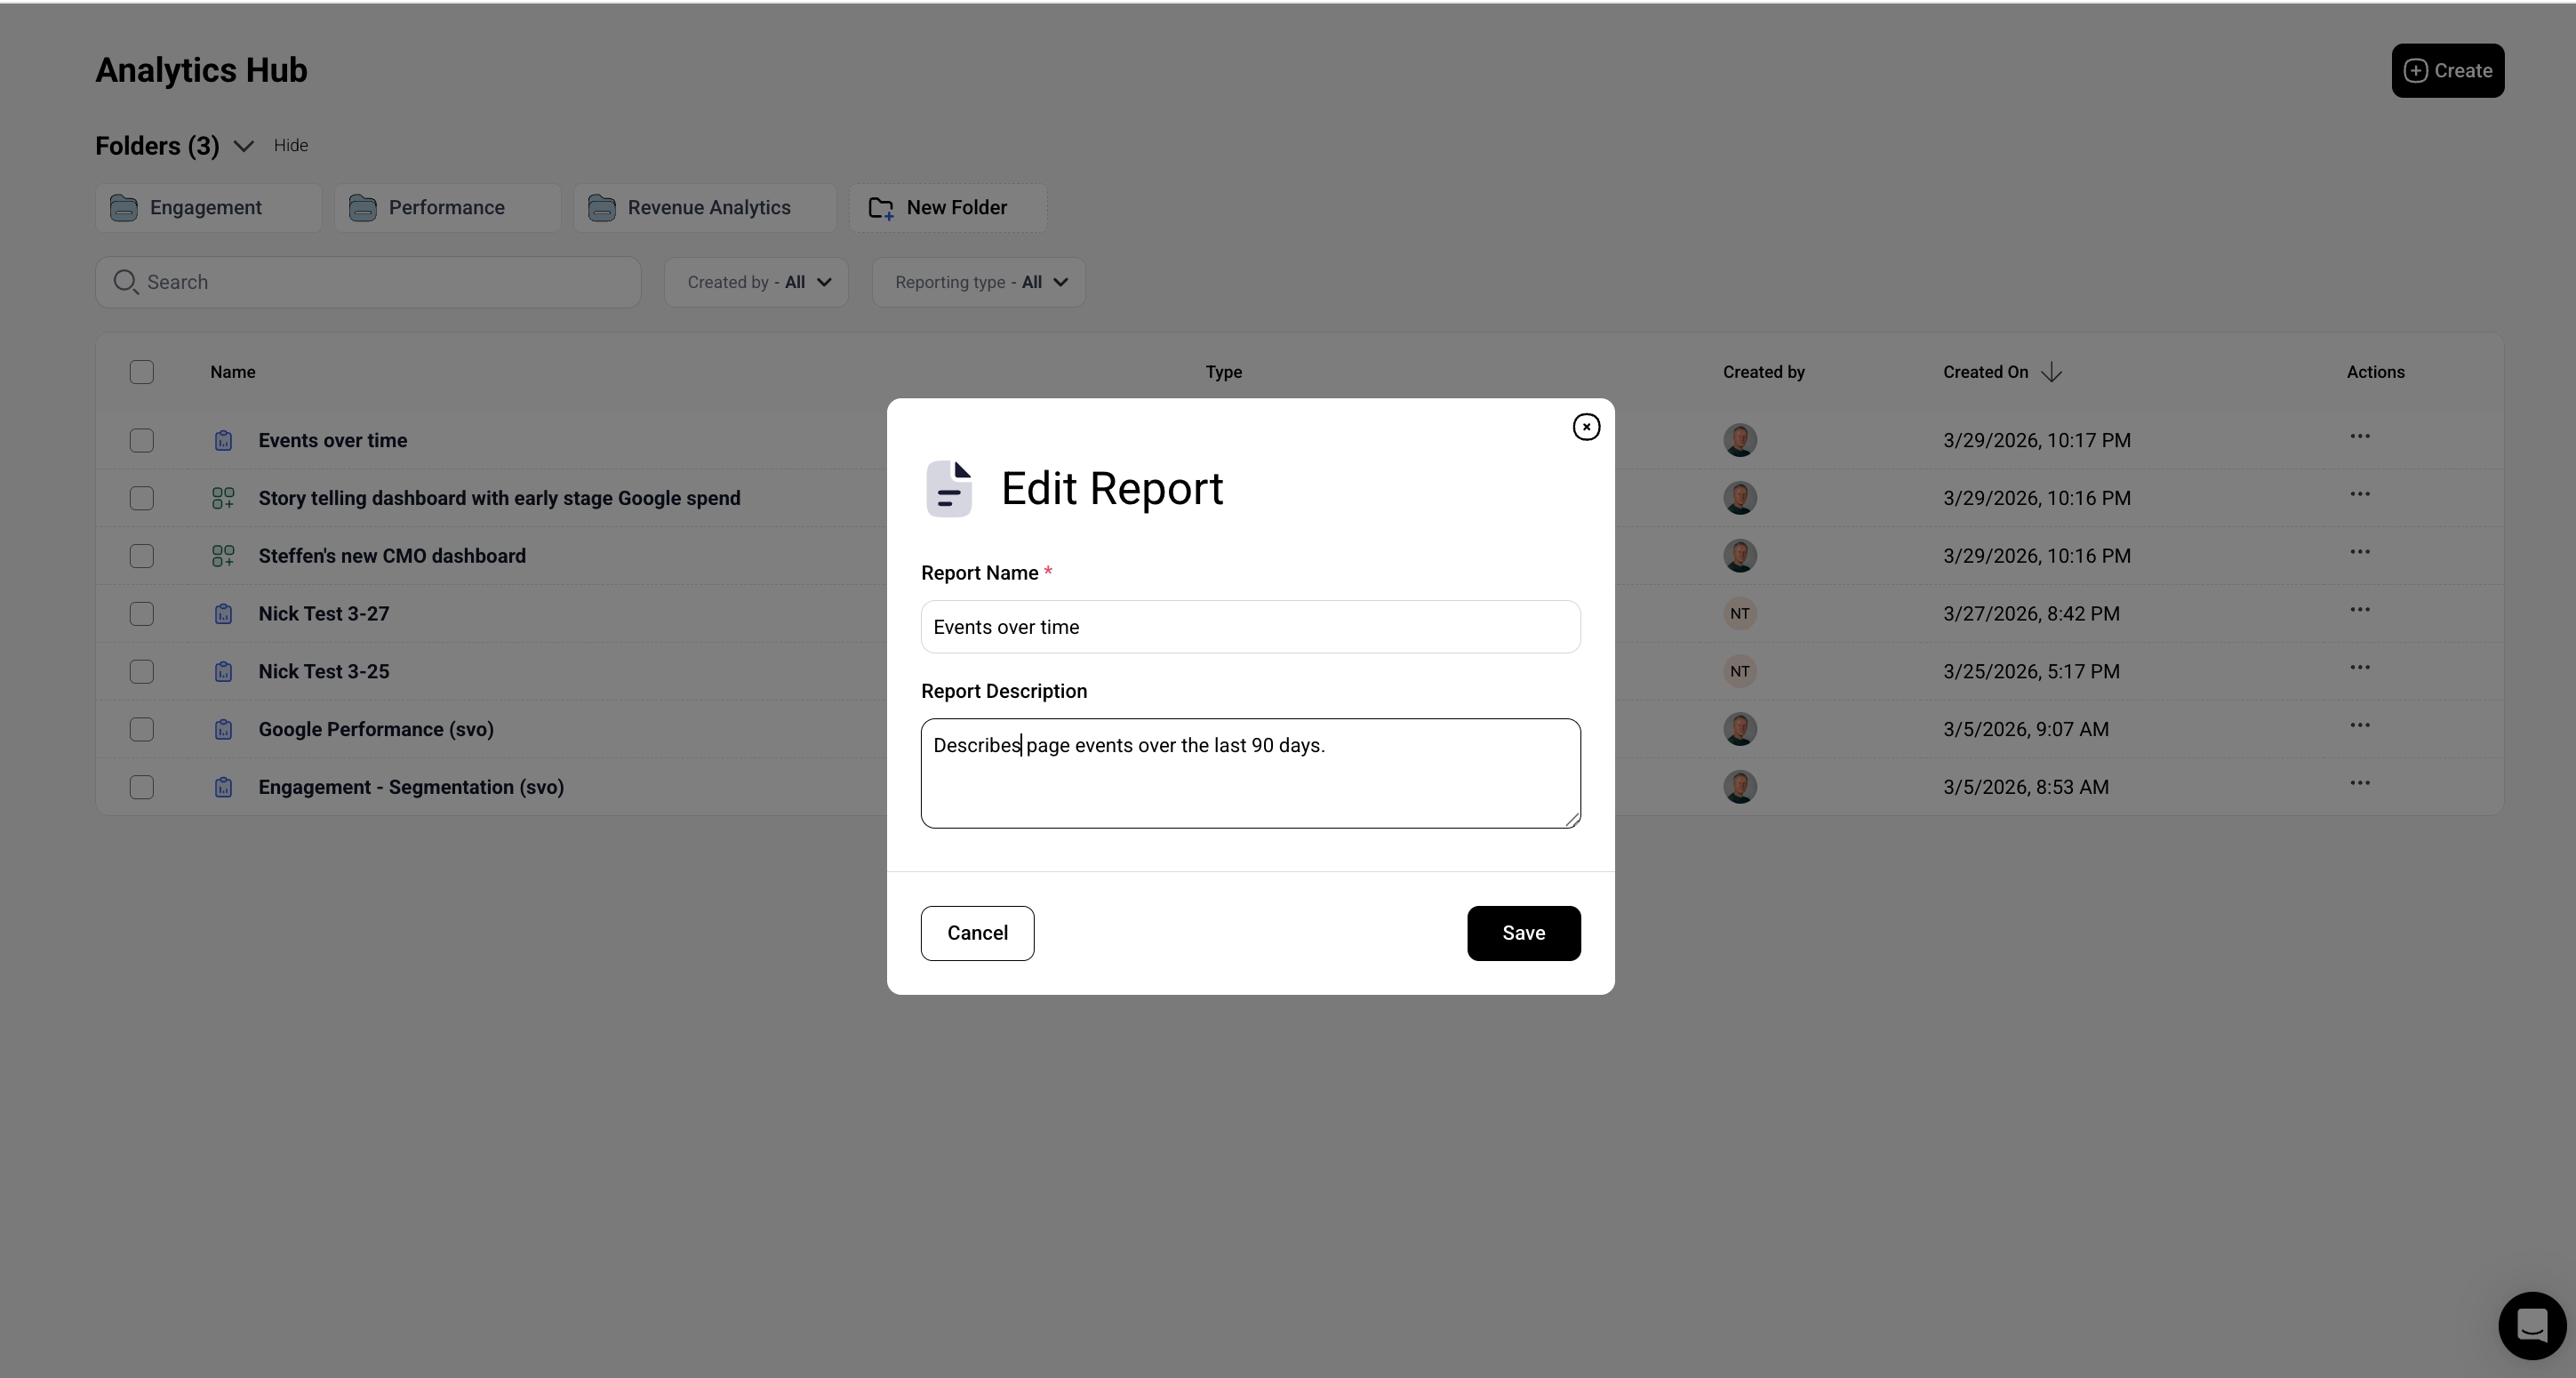
Task: Click sort arrow next to Created On
Action: click(x=2051, y=372)
